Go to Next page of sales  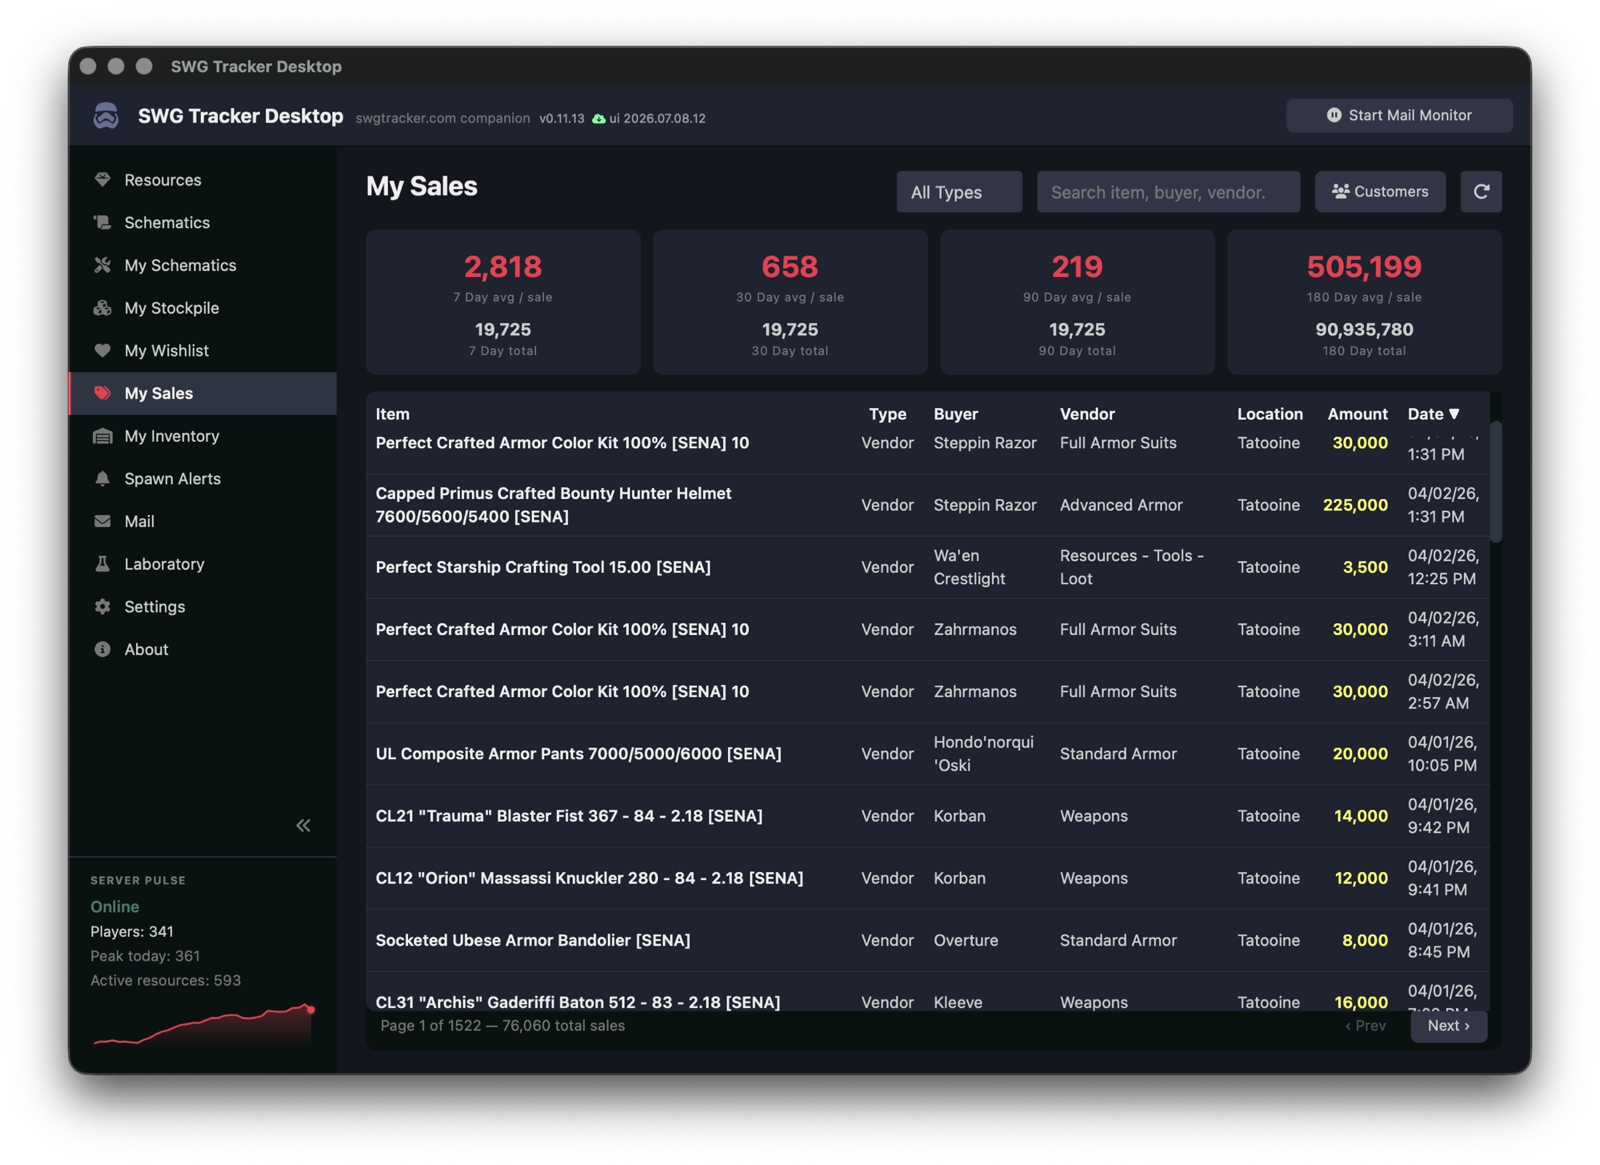point(1448,1026)
